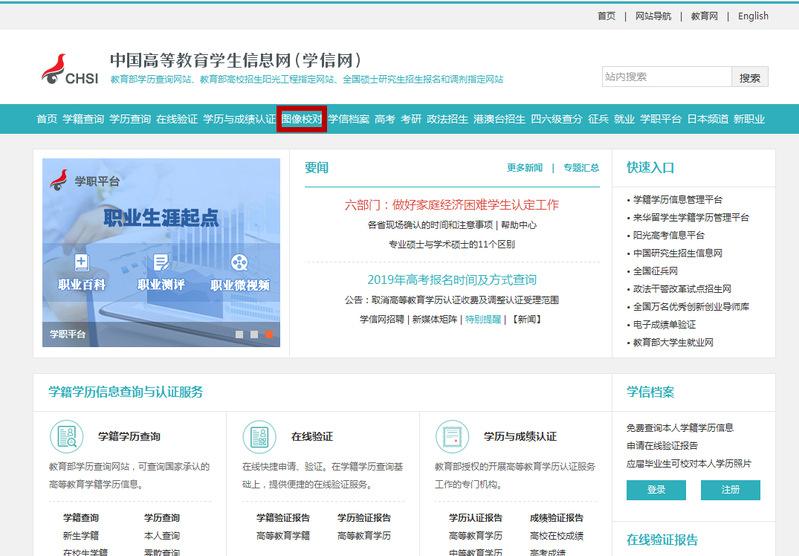Select the first carousel indicator dot
The image size is (799, 556).
tap(239, 334)
